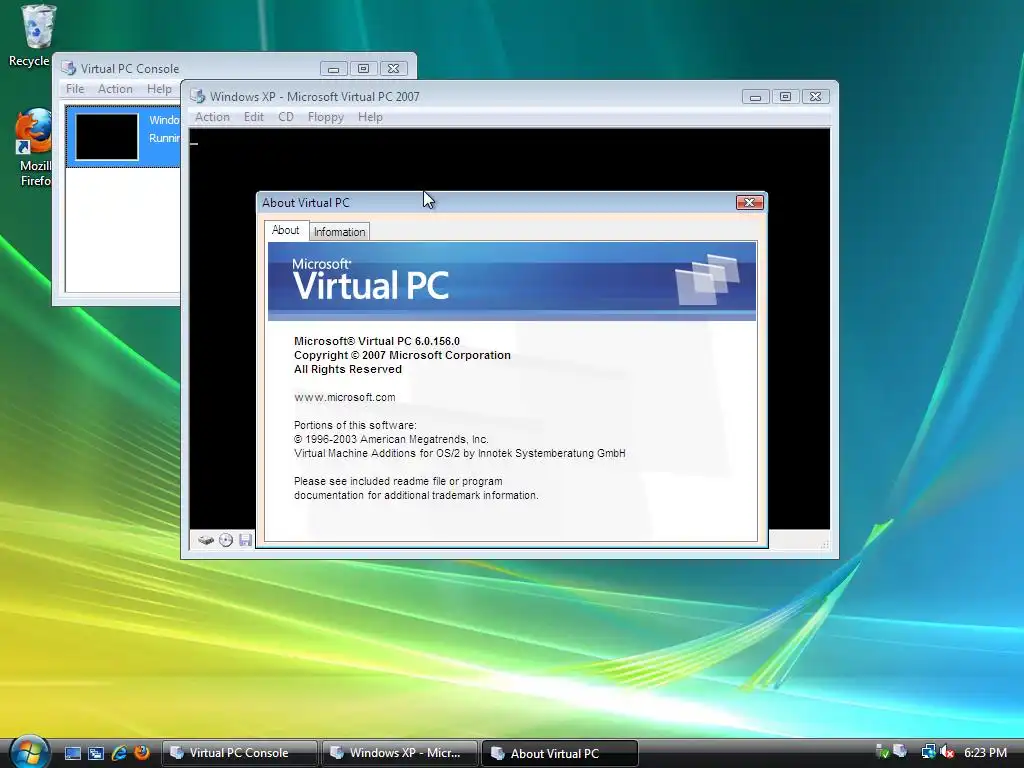Click the network tray icon
Screen dimensions: 1024x768
click(927, 752)
